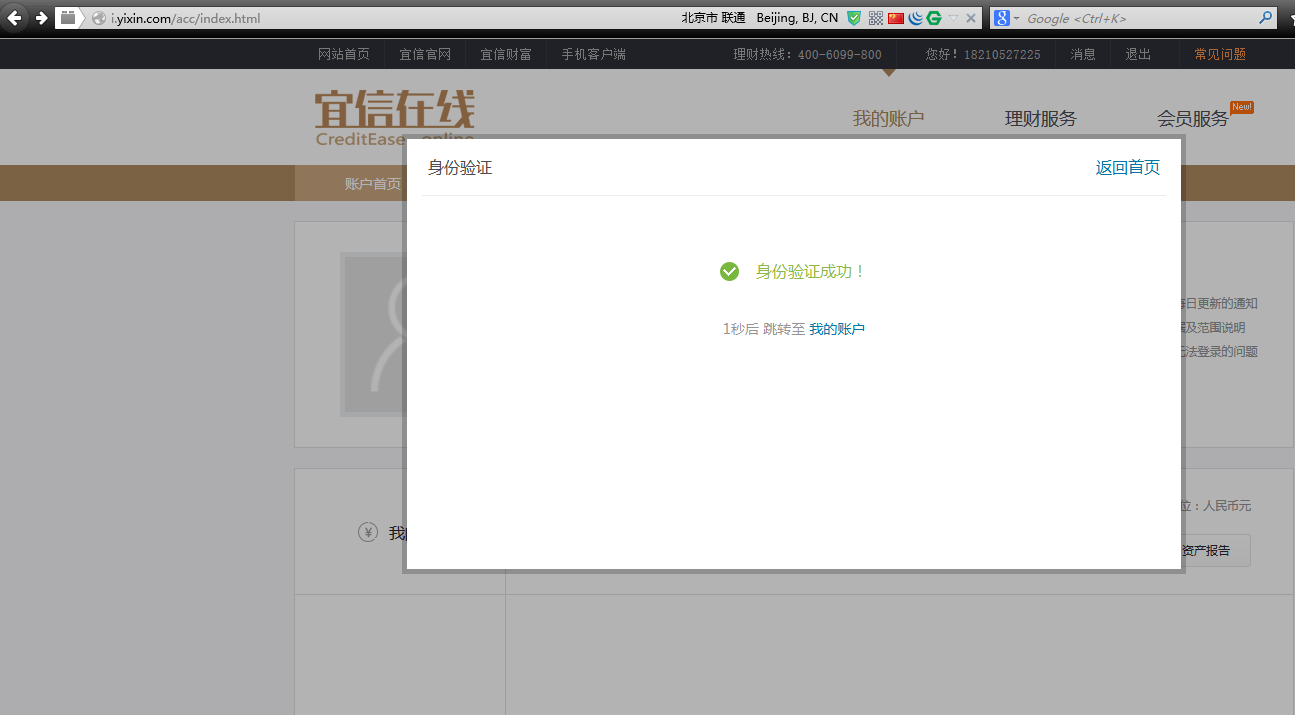Click the magnifier search icon
1295x715 pixels.
[1265, 18]
